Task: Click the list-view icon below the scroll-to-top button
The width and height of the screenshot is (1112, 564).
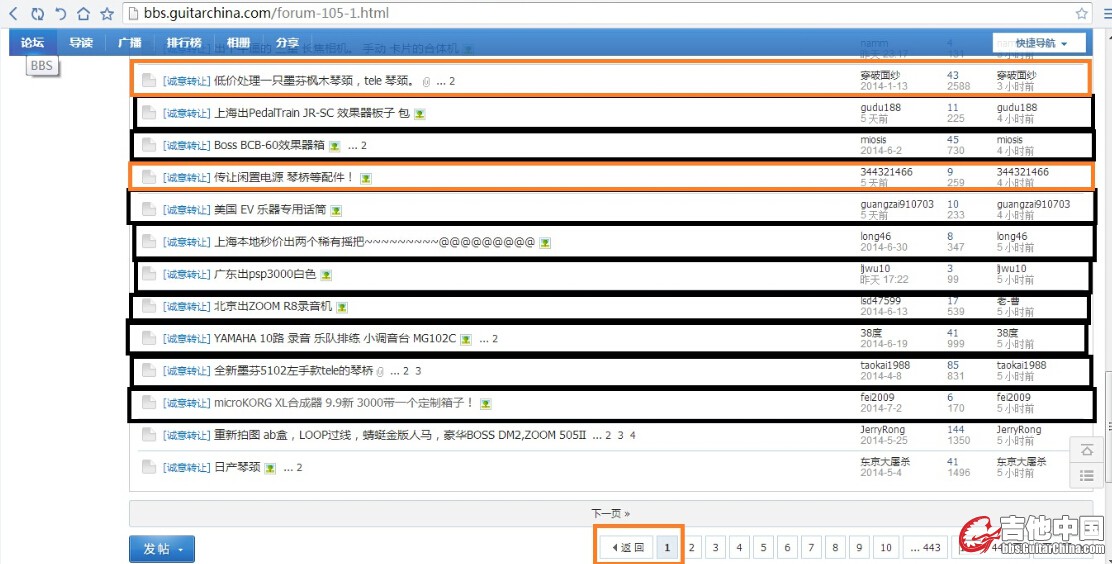Action: coord(1087,476)
